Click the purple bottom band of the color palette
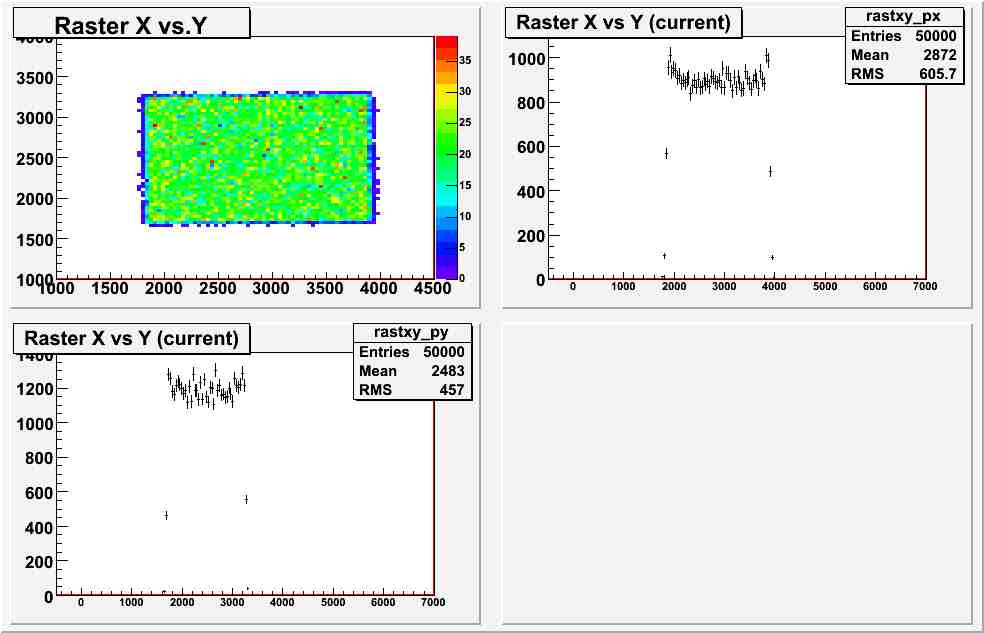The image size is (984, 633). [x=446, y=272]
